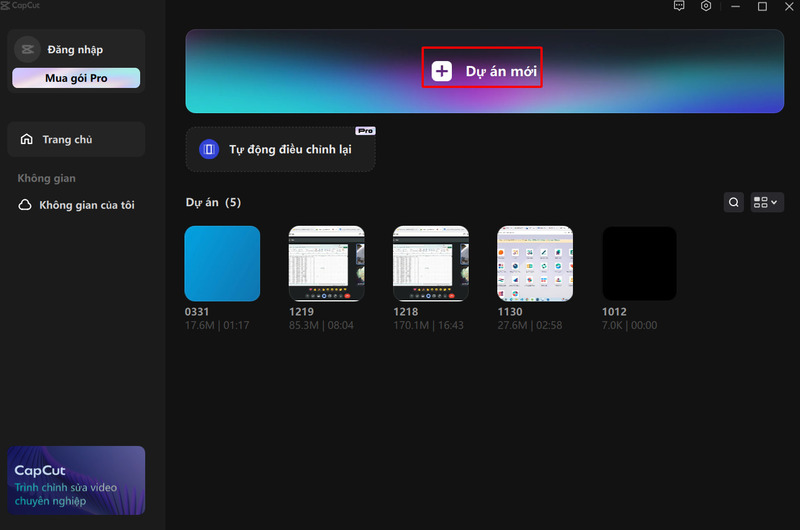Select the black 1012 project thumbnail

(x=639, y=263)
